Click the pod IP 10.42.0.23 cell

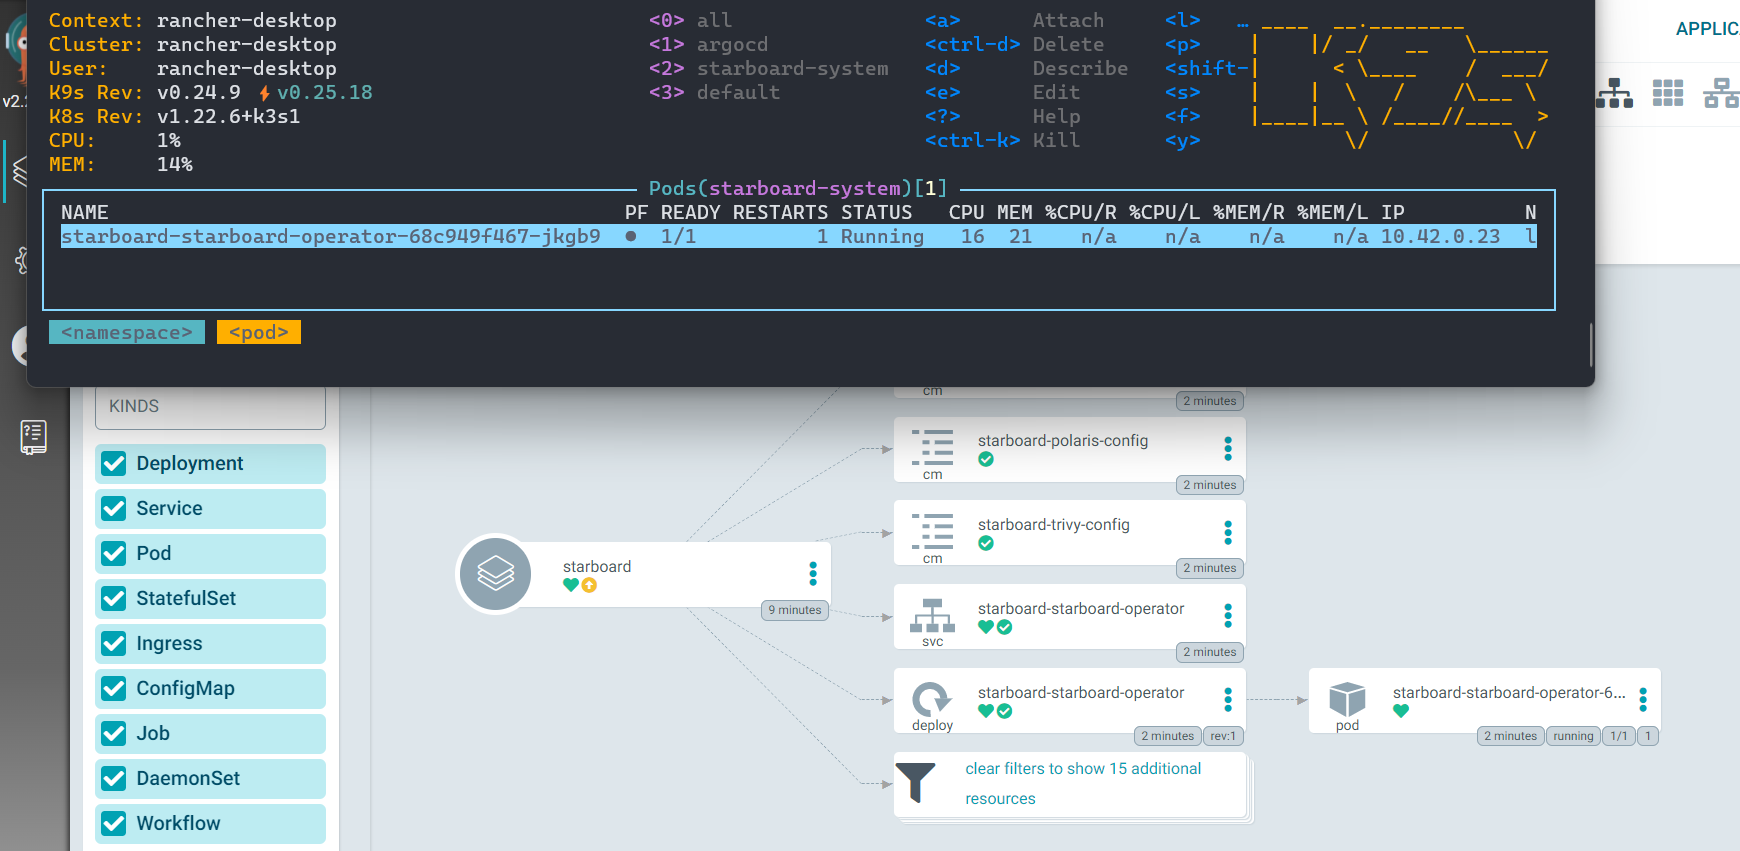click(x=1440, y=237)
